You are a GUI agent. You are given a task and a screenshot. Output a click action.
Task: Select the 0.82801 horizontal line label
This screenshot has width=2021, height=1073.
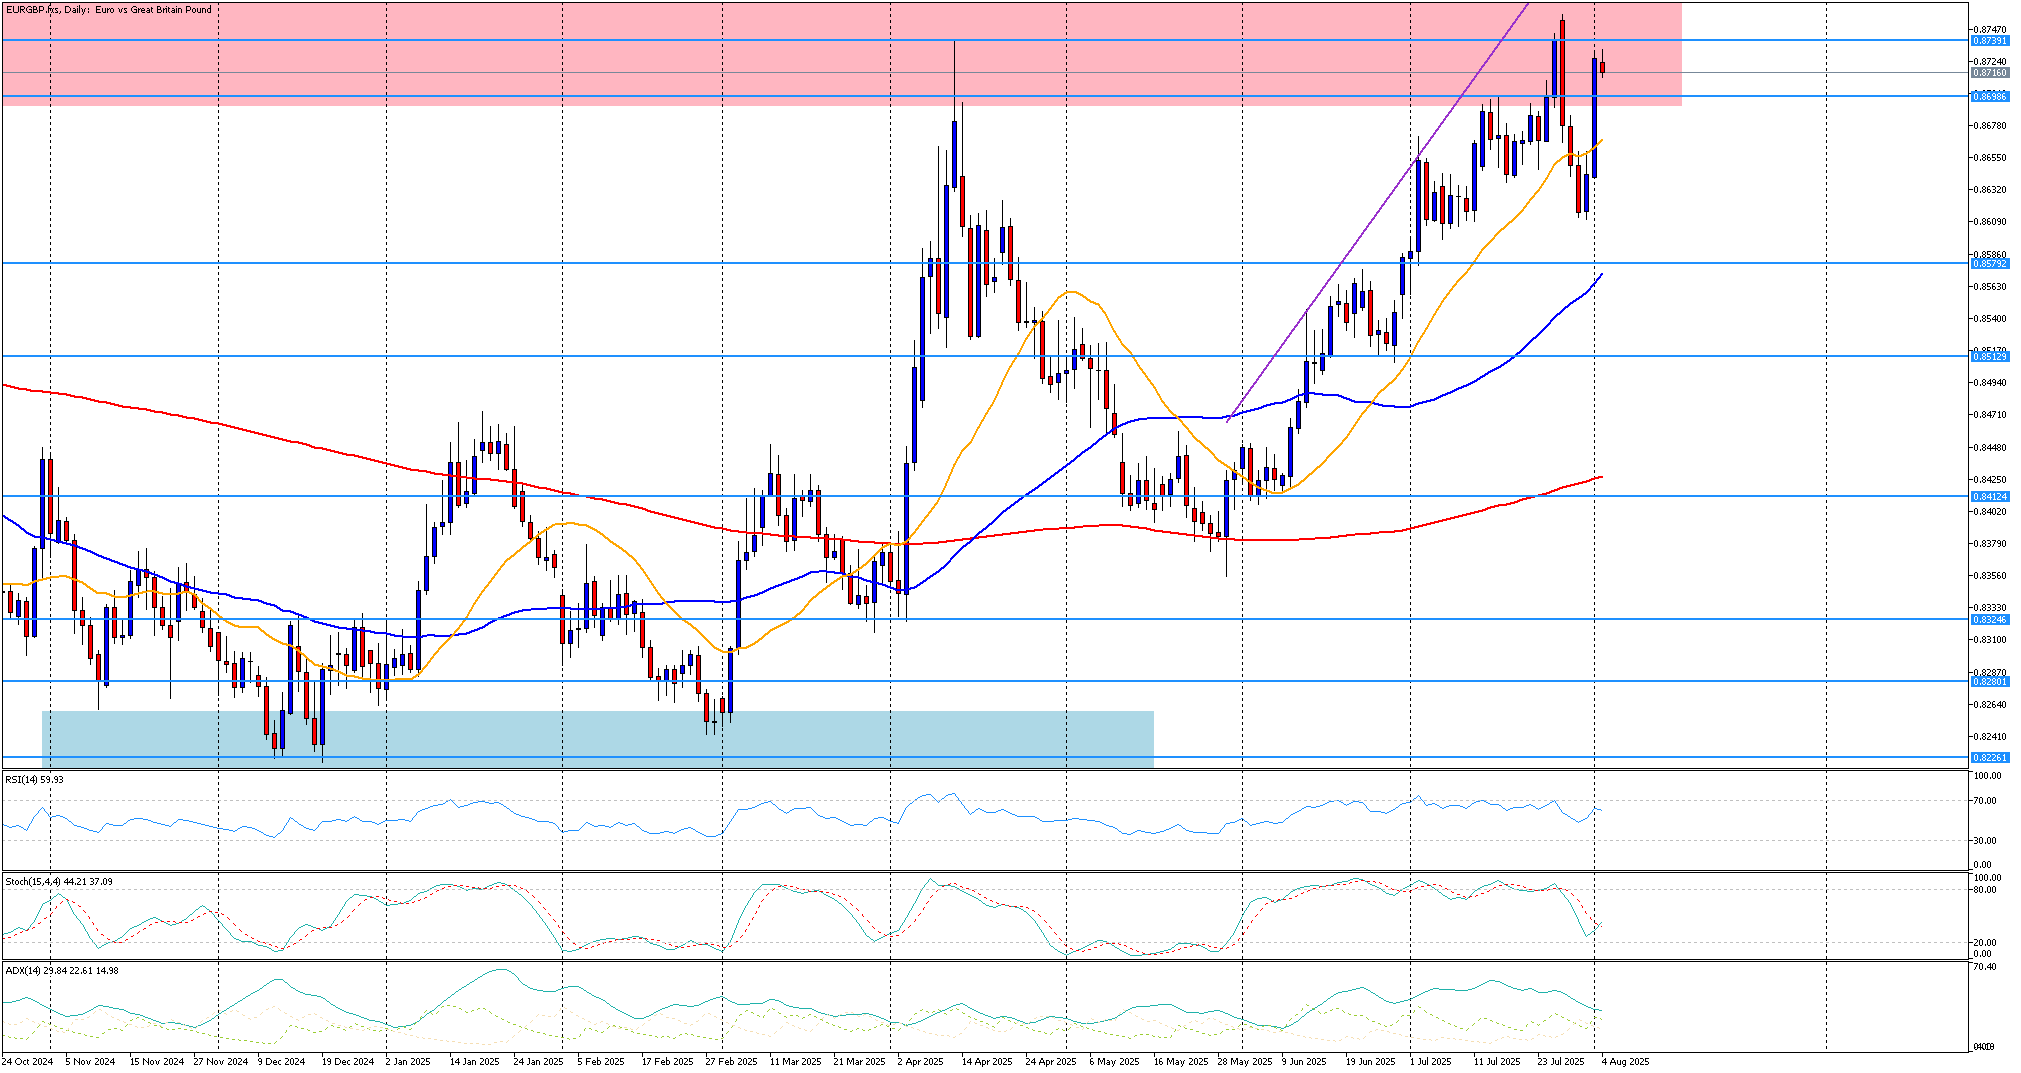pyautogui.click(x=1988, y=681)
